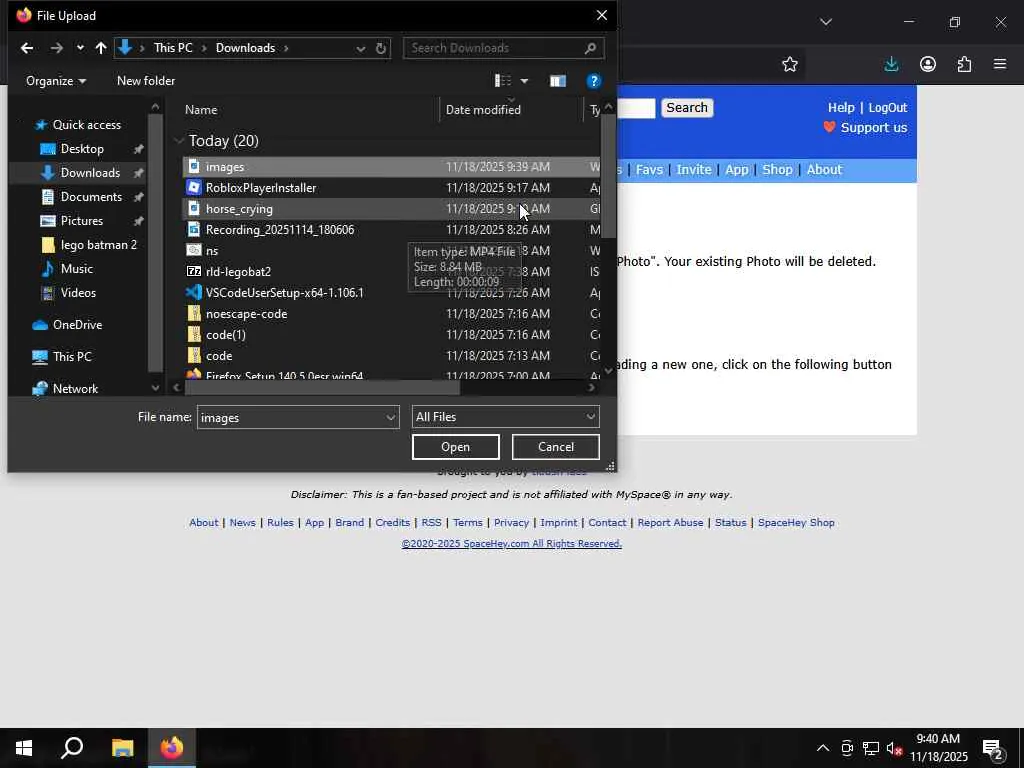Viewport: 1024px width, 768px height.
Task: Refresh the Downloads folder listing
Action: click(x=381, y=48)
